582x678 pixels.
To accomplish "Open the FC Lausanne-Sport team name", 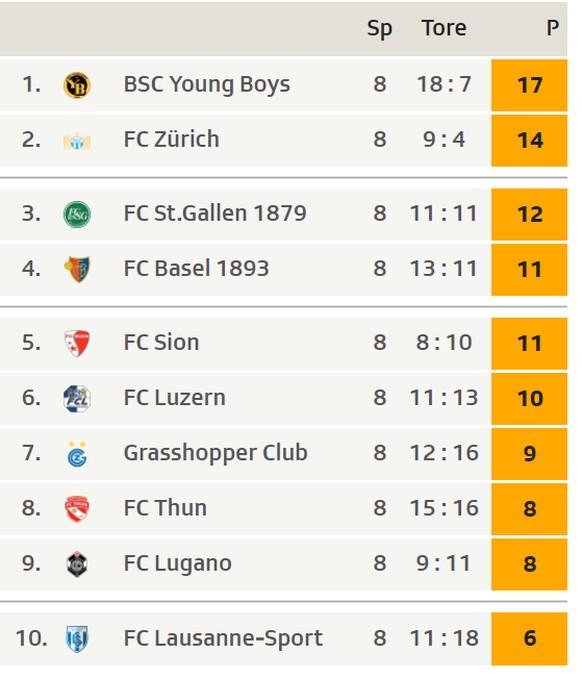I will (223, 638).
